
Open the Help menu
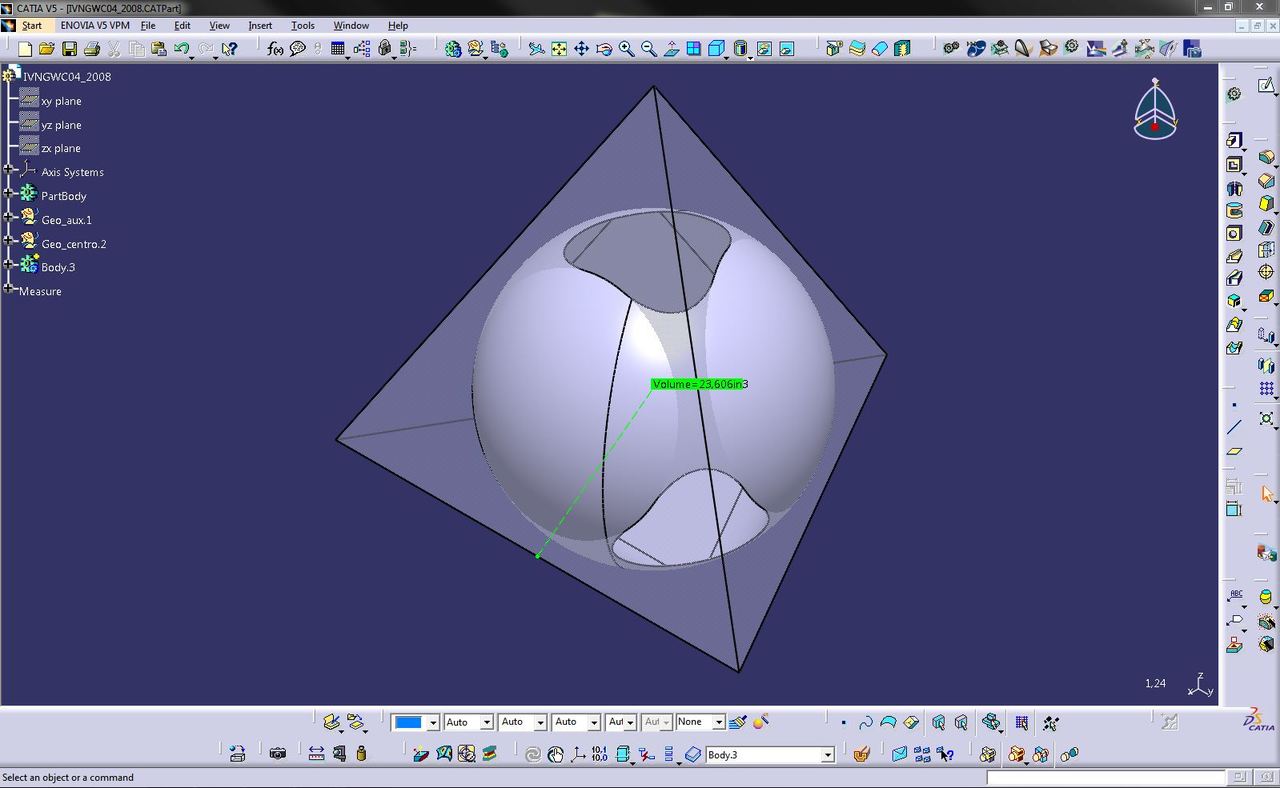coord(398,25)
